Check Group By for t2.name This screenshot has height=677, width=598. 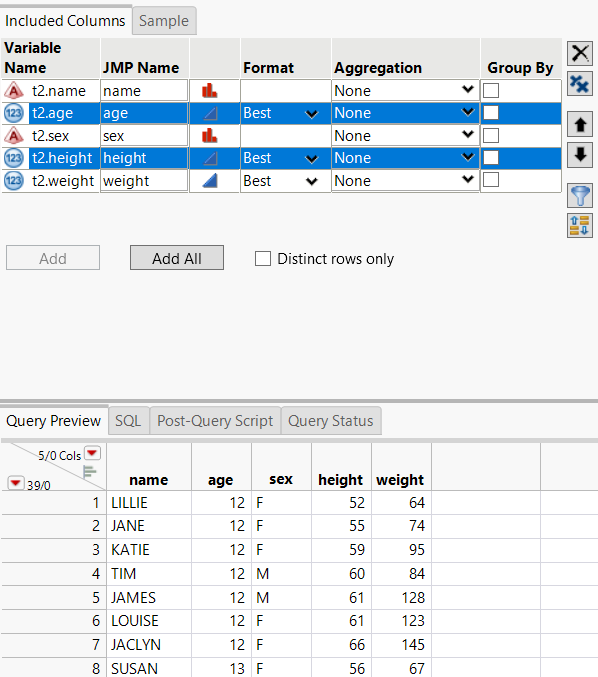pos(491,91)
